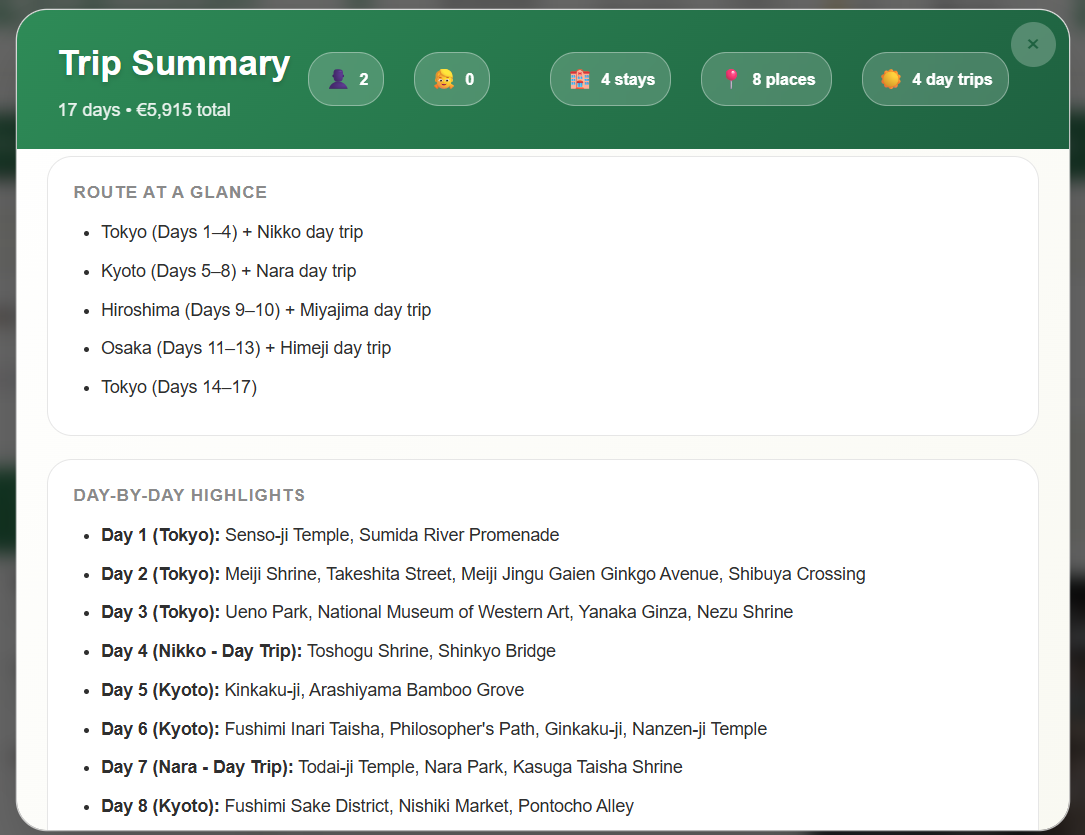This screenshot has height=835, width=1085.
Task: Select the Osaka Days 11–13 route entry
Action: [x=246, y=348]
